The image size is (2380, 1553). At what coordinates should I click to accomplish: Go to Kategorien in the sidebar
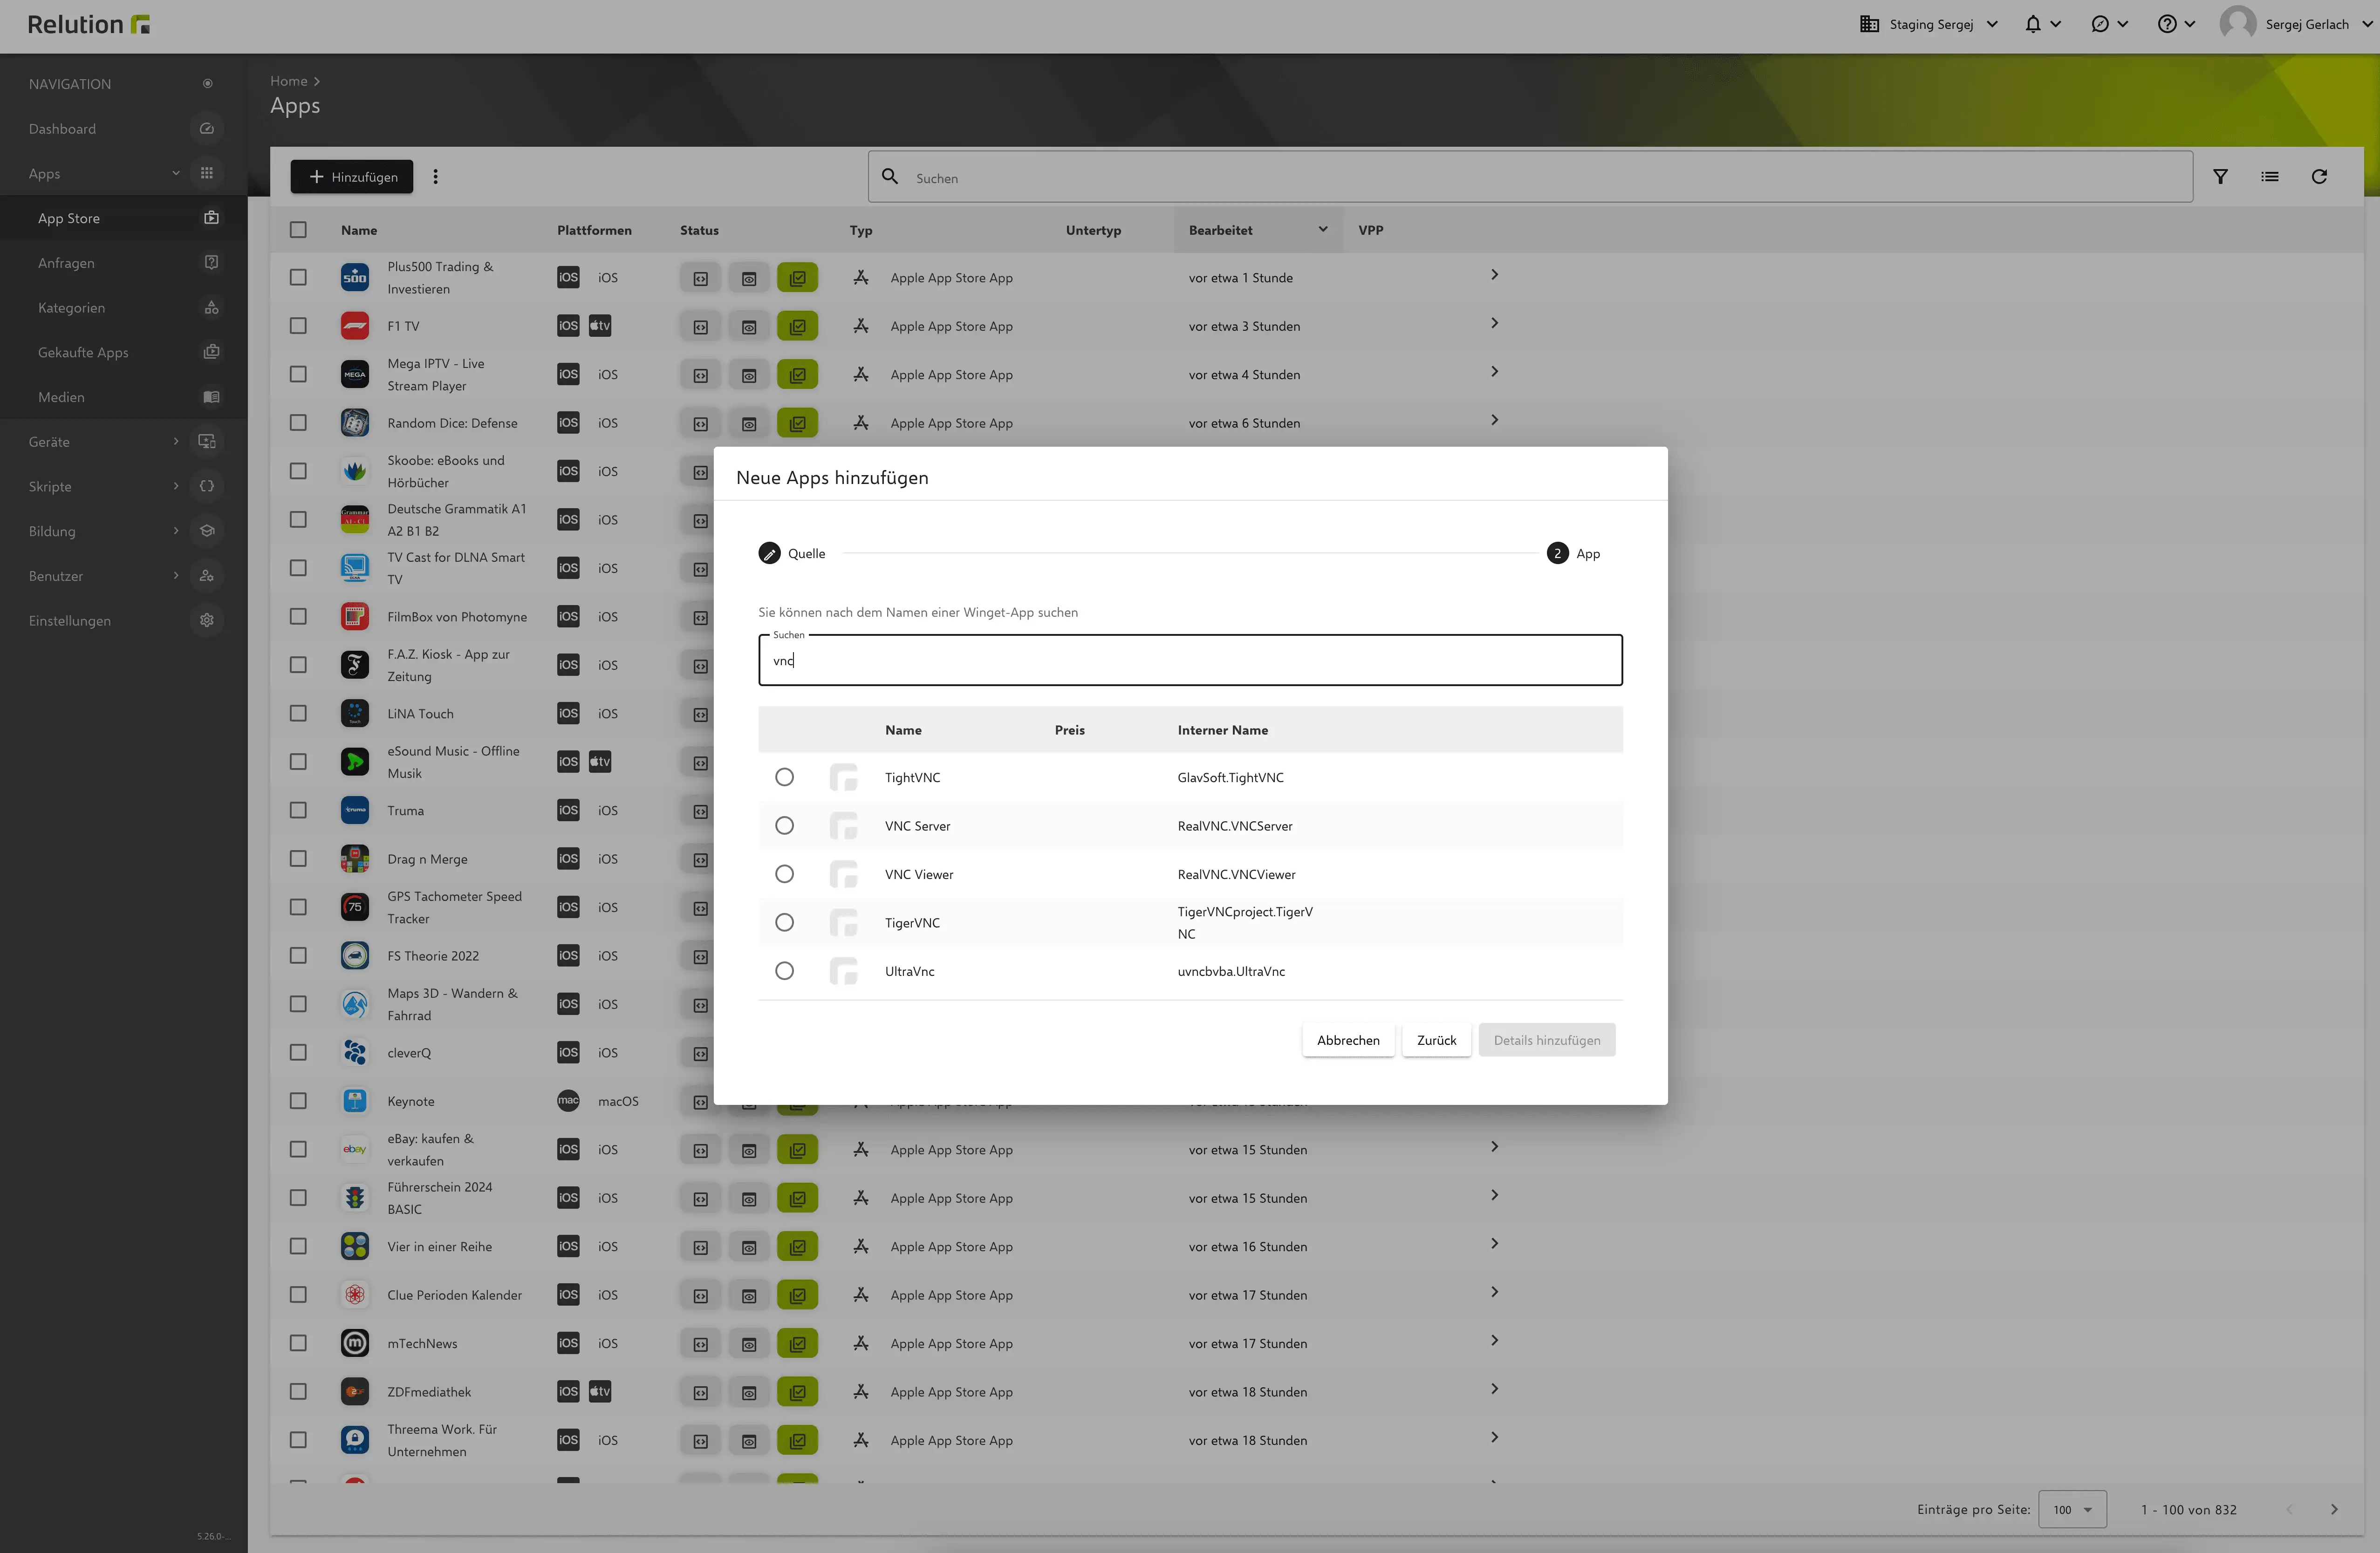pos(124,308)
